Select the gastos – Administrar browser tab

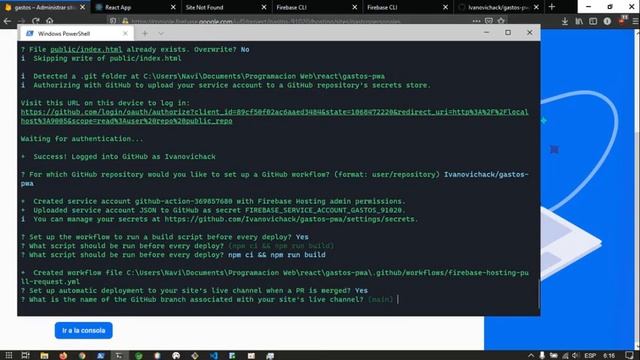(x=45, y=7)
